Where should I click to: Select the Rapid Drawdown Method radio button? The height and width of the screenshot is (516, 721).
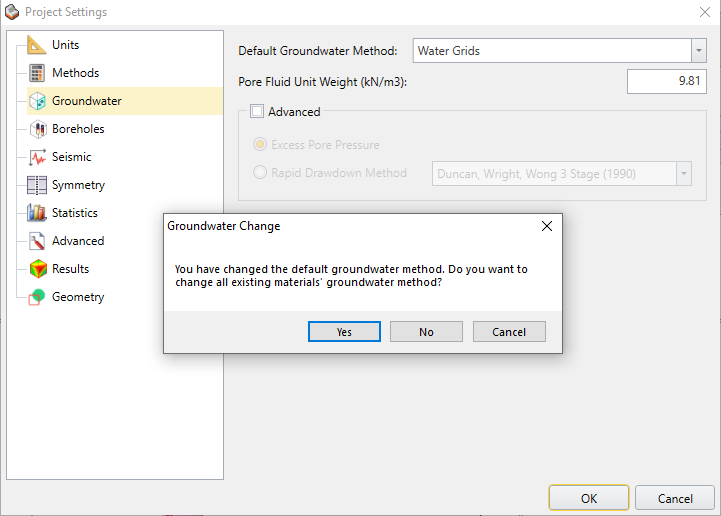coord(261,173)
